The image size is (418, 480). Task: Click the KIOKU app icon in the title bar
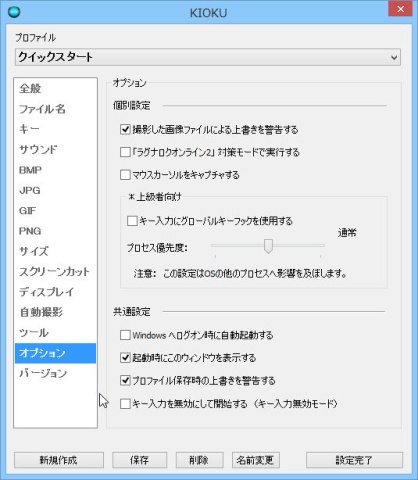pos(14,12)
